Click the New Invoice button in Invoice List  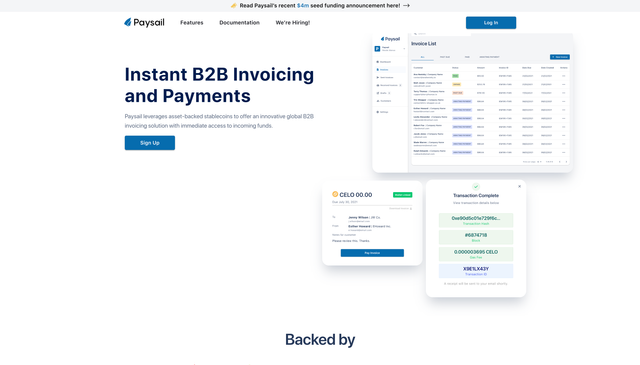[560, 57]
